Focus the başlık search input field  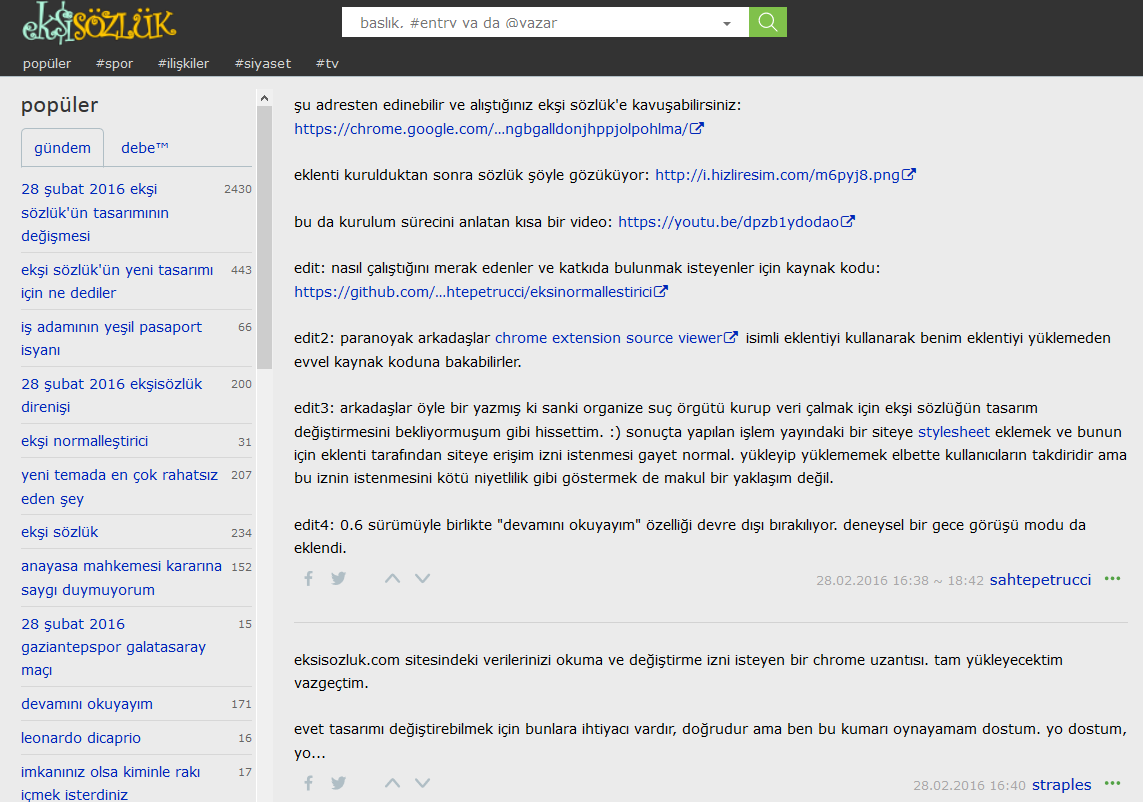click(x=530, y=23)
